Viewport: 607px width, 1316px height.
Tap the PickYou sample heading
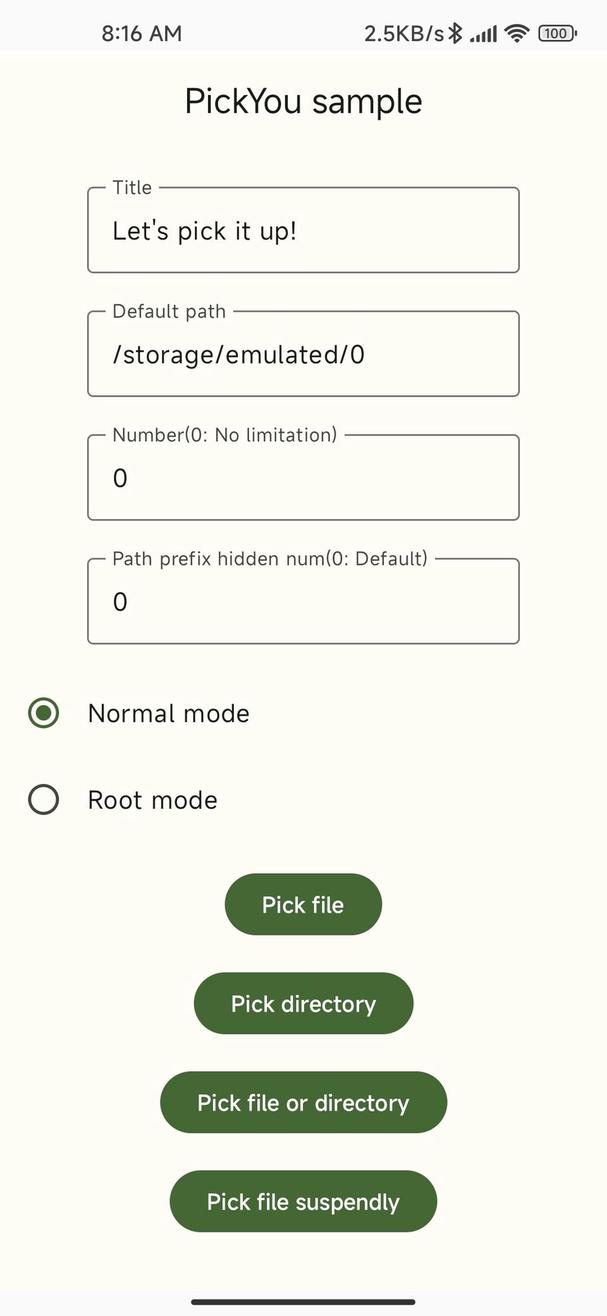[303, 101]
